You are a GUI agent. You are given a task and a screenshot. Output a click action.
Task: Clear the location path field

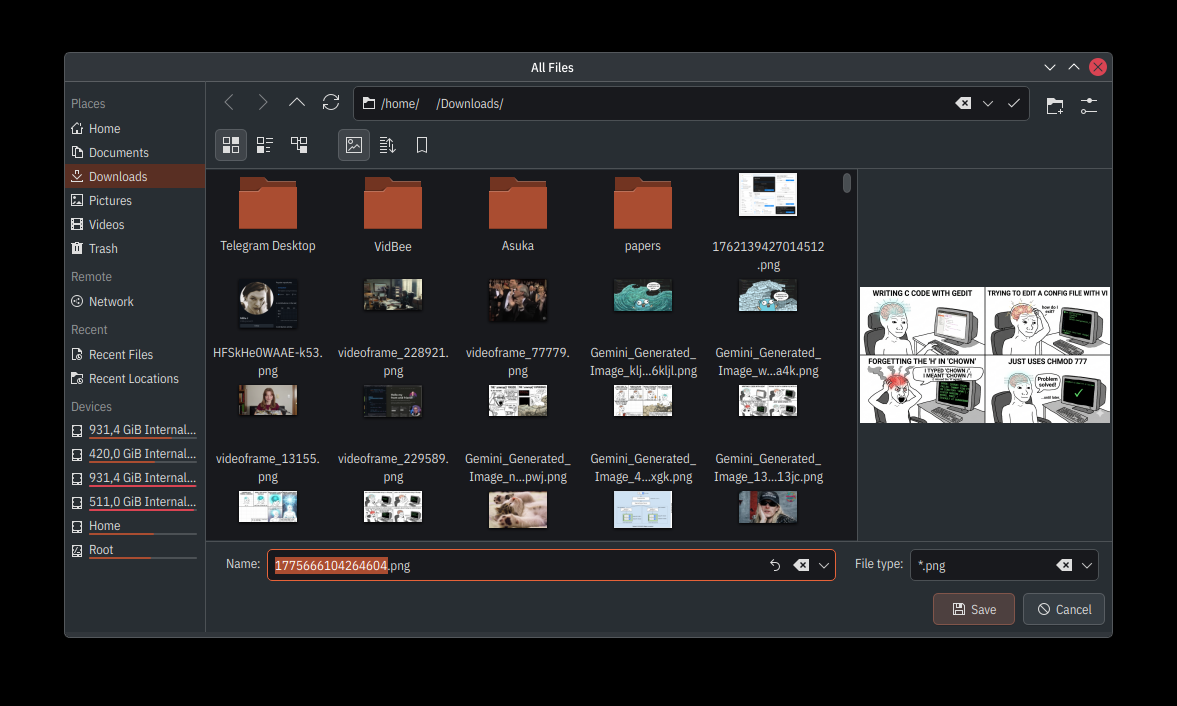pos(963,104)
